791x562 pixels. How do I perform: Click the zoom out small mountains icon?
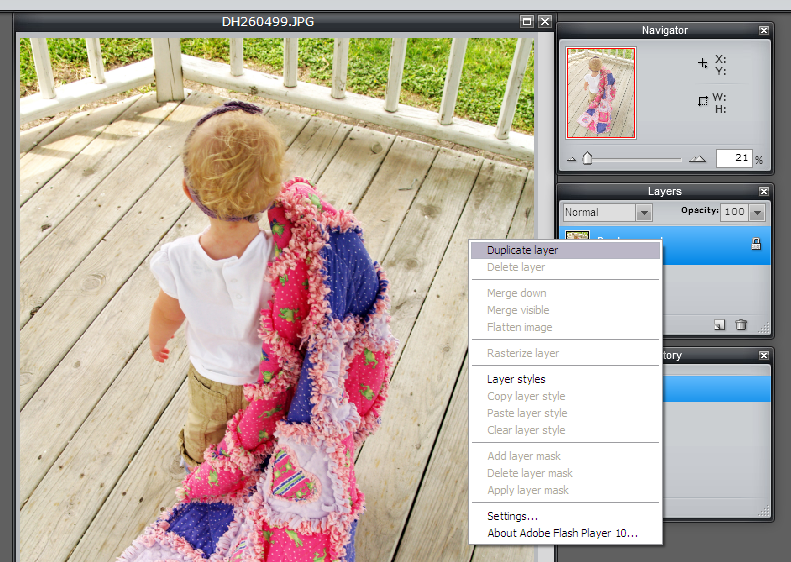(572, 159)
